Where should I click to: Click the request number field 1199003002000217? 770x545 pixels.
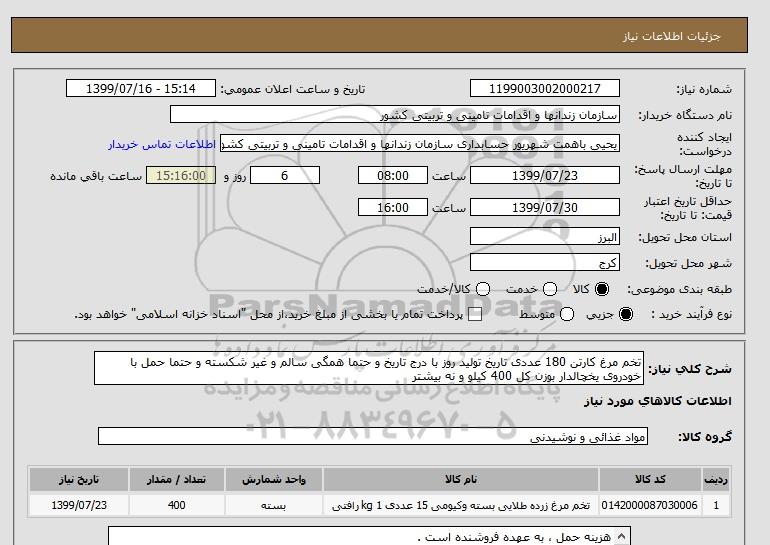545,88
